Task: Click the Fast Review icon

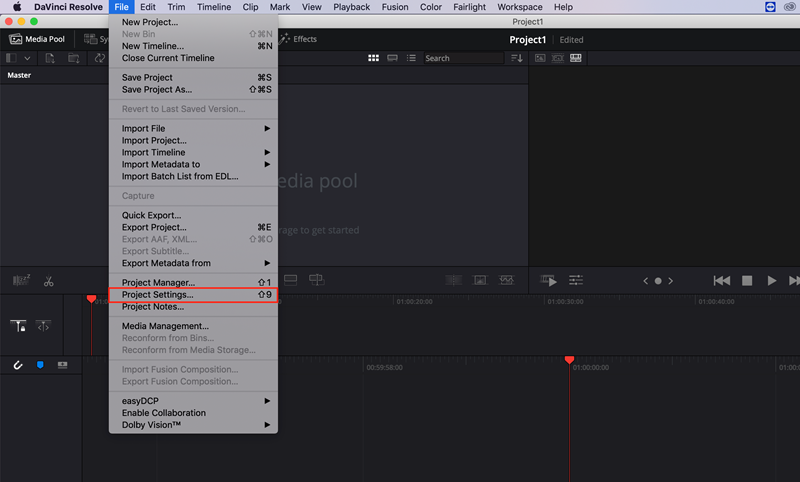Action: click(548, 281)
